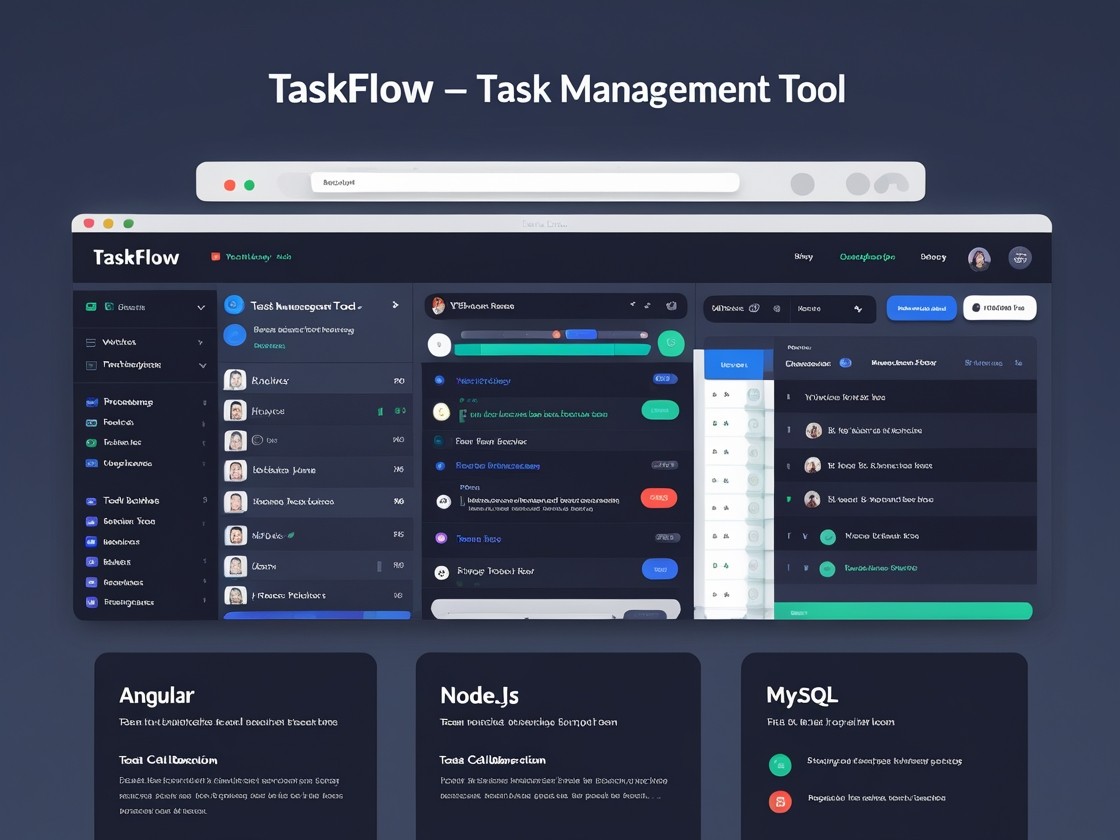
Task: Click the solid blue button in the right panel
Action: [x=921, y=308]
